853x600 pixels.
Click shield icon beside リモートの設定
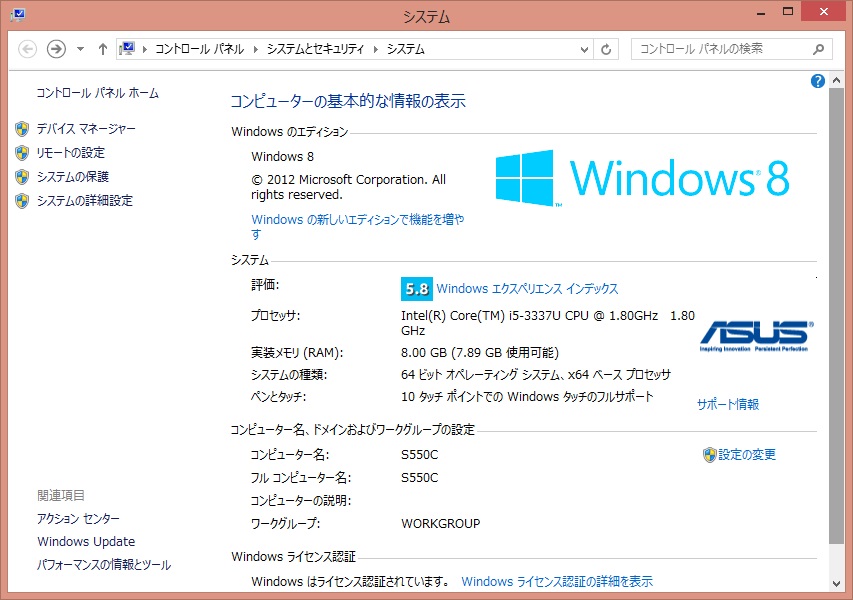[22, 153]
